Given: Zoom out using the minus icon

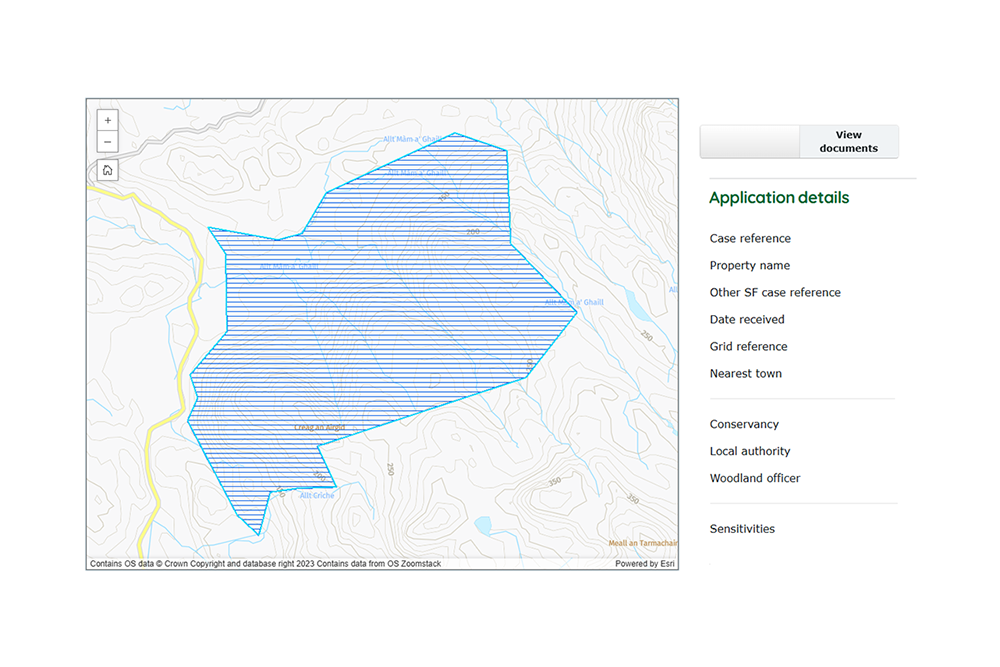Looking at the screenshot, I should coord(107,142).
